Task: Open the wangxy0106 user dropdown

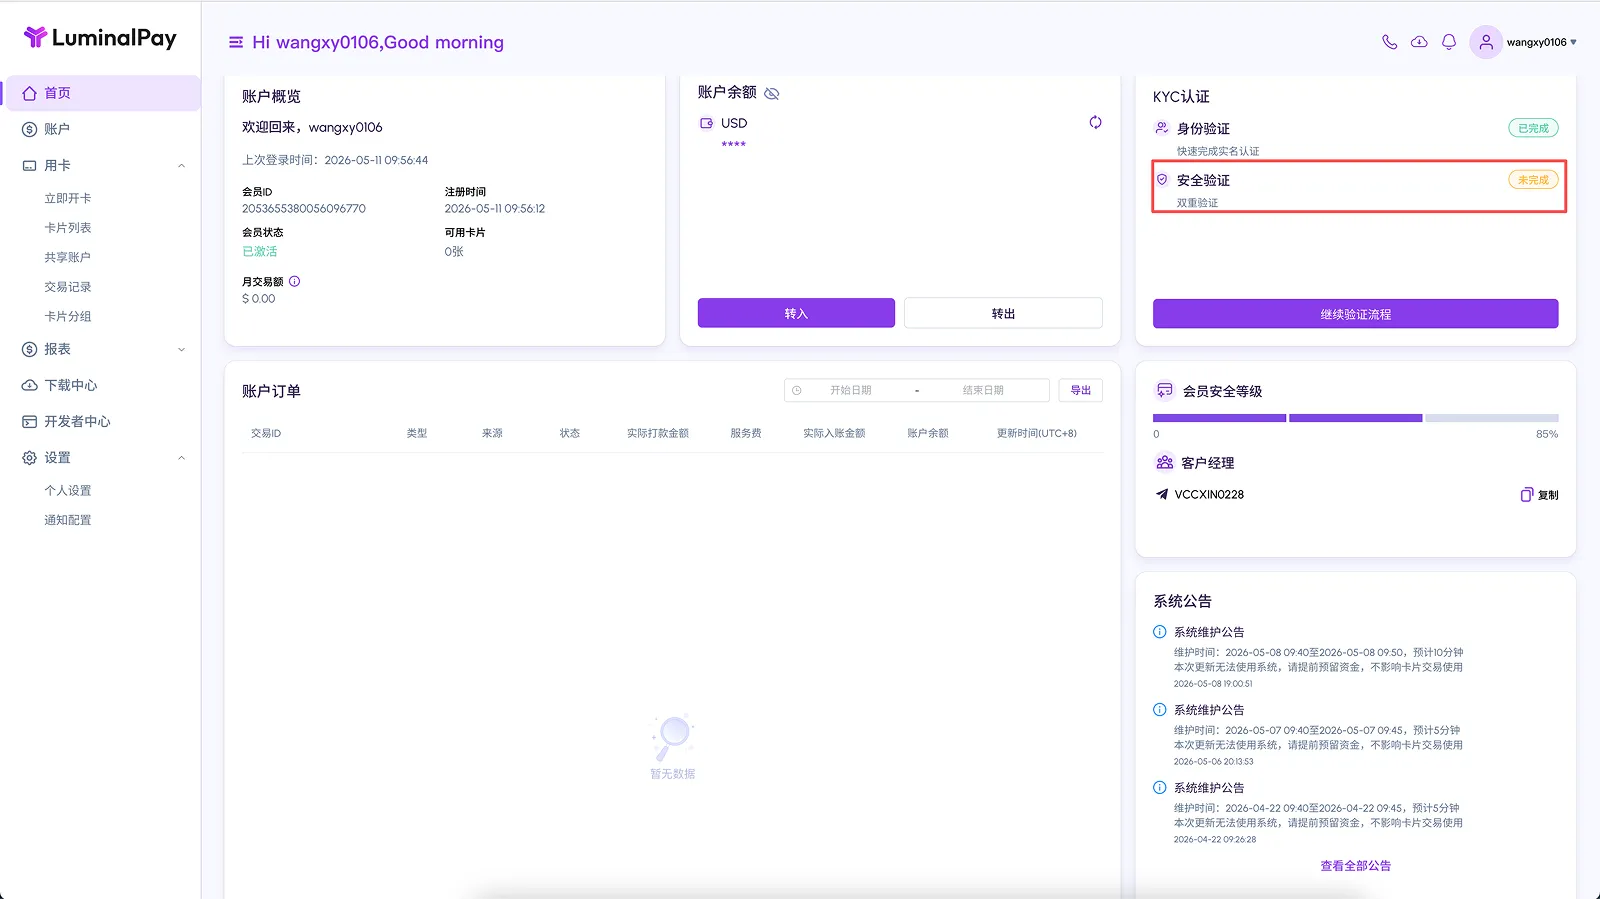Action: pyautogui.click(x=1542, y=42)
